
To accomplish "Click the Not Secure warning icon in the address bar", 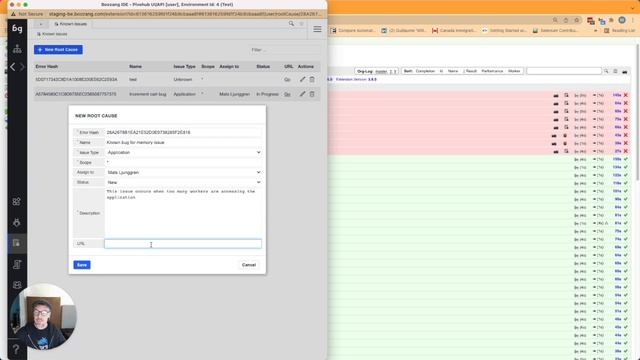I will point(13,14).
